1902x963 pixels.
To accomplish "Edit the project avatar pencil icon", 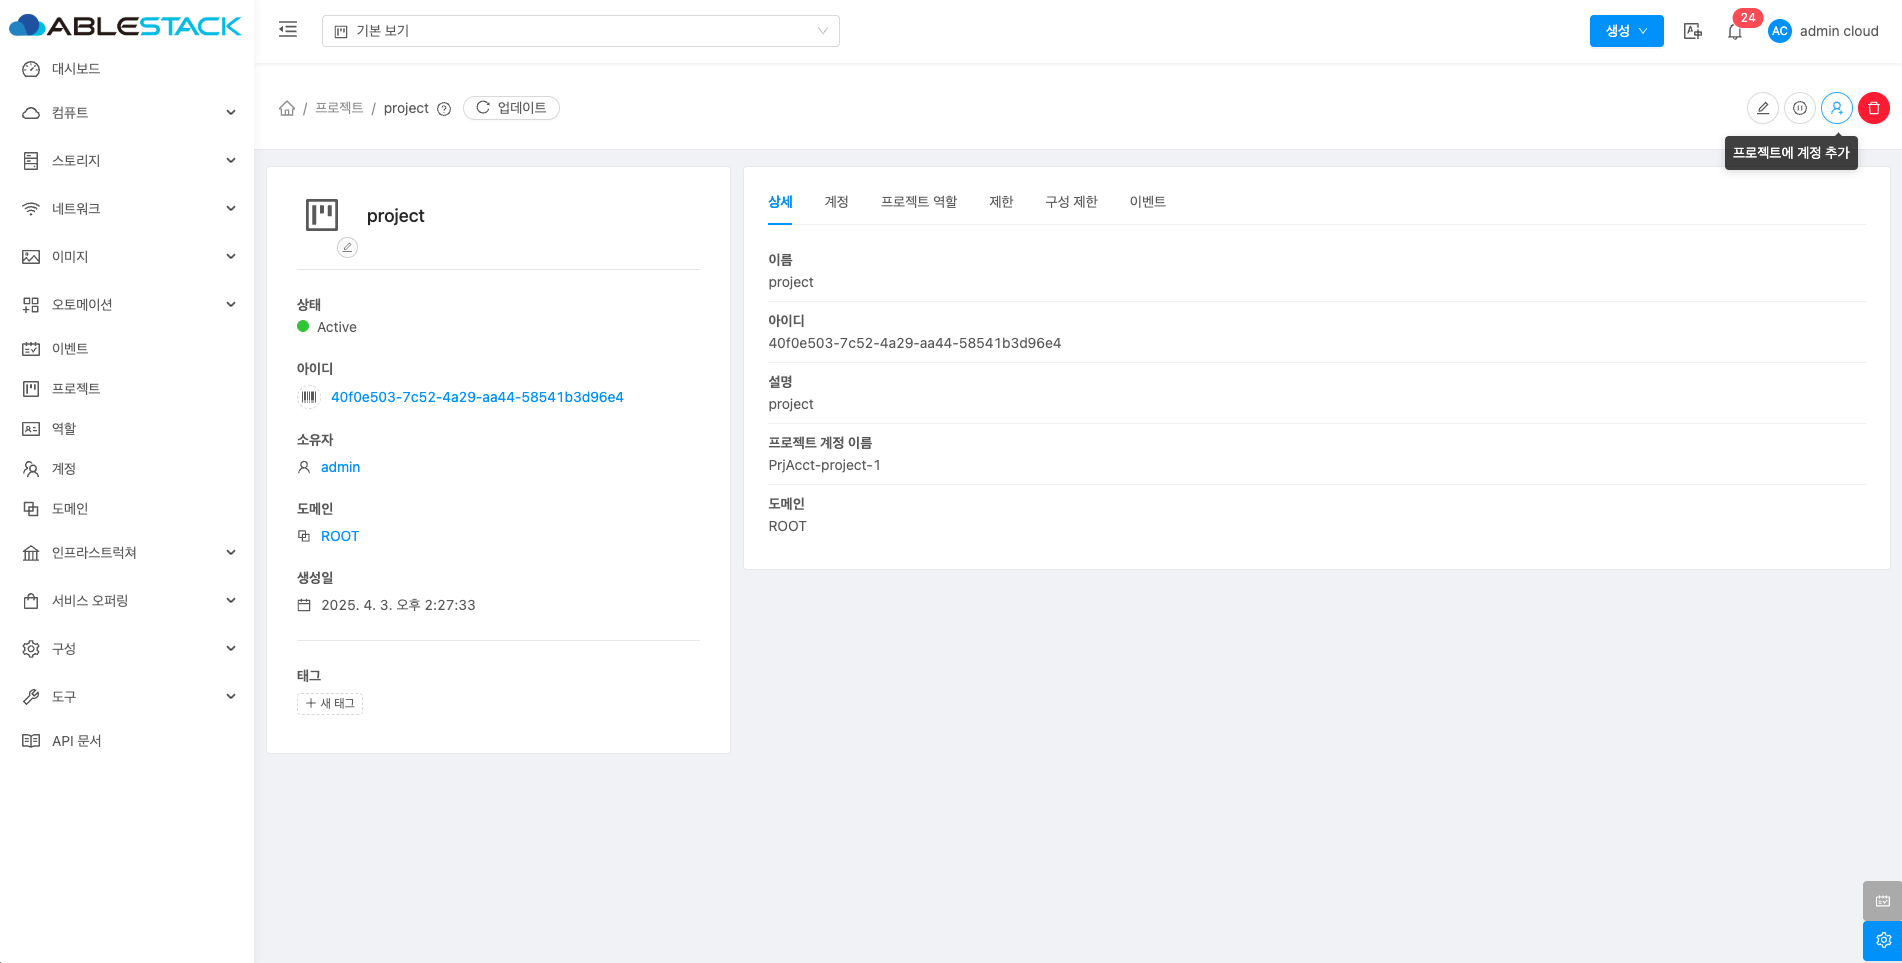I will [x=347, y=247].
